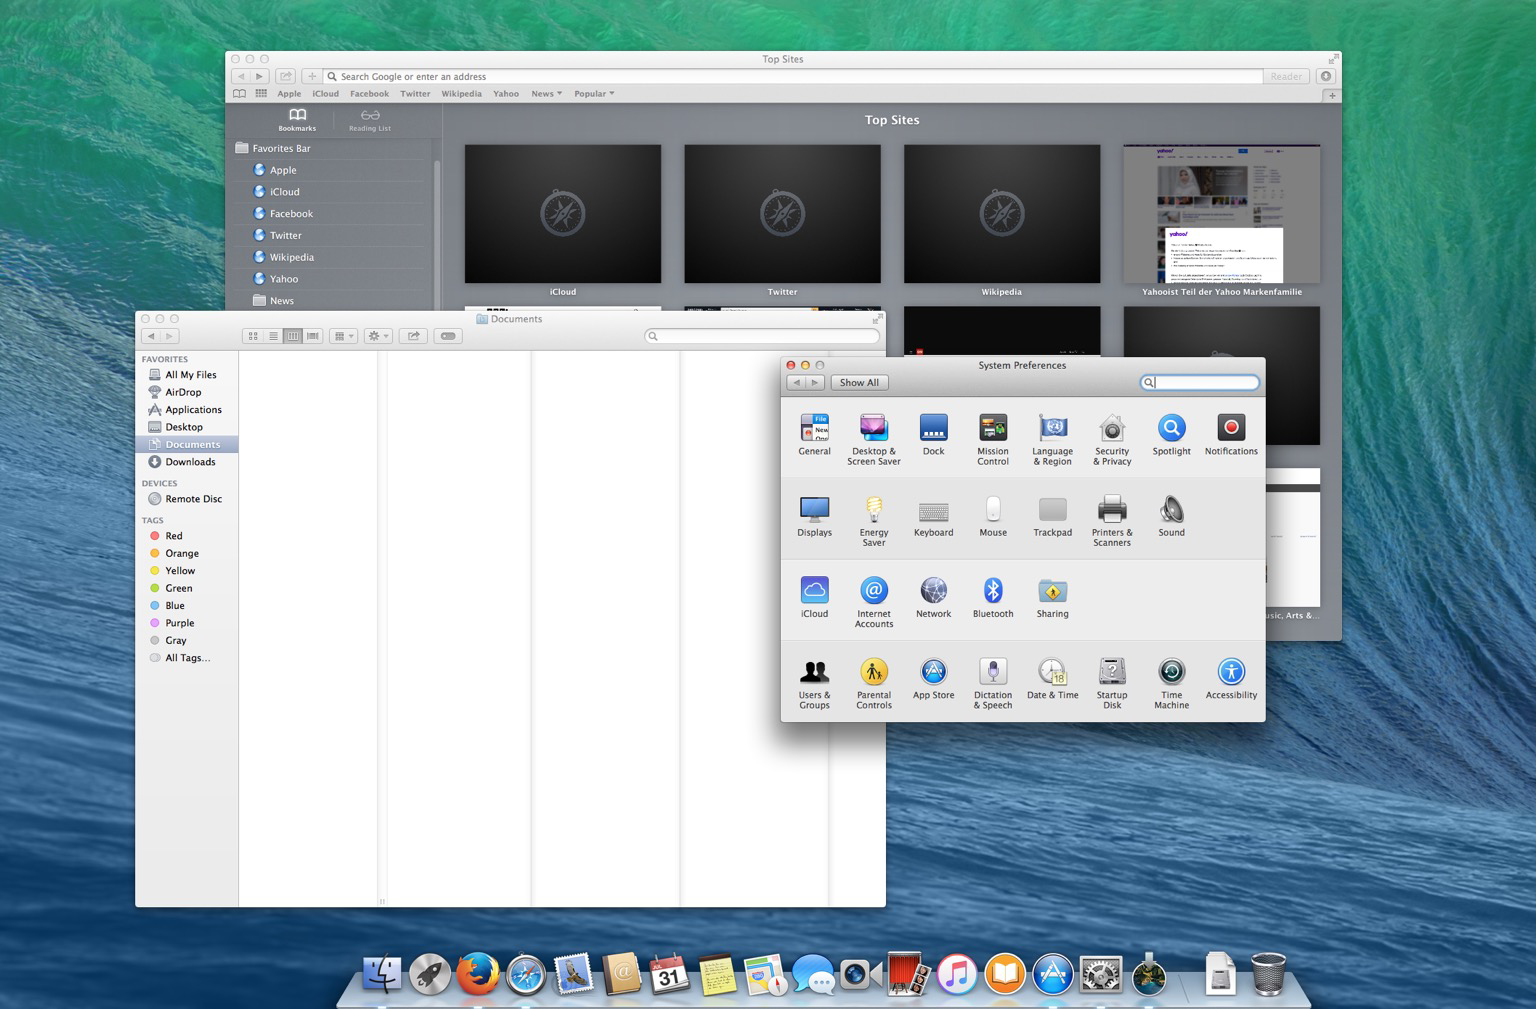This screenshot has width=1536, height=1009.
Task: Open Users & Groups preferences
Action: tap(814, 684)
